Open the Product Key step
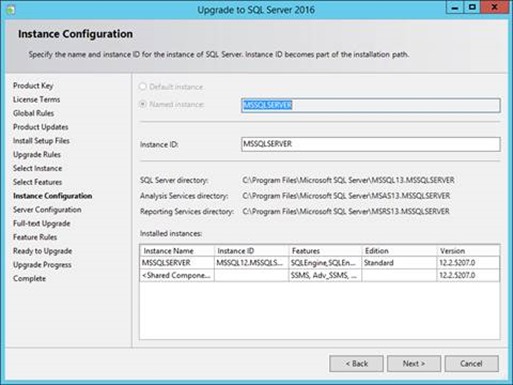 point(33,86)
